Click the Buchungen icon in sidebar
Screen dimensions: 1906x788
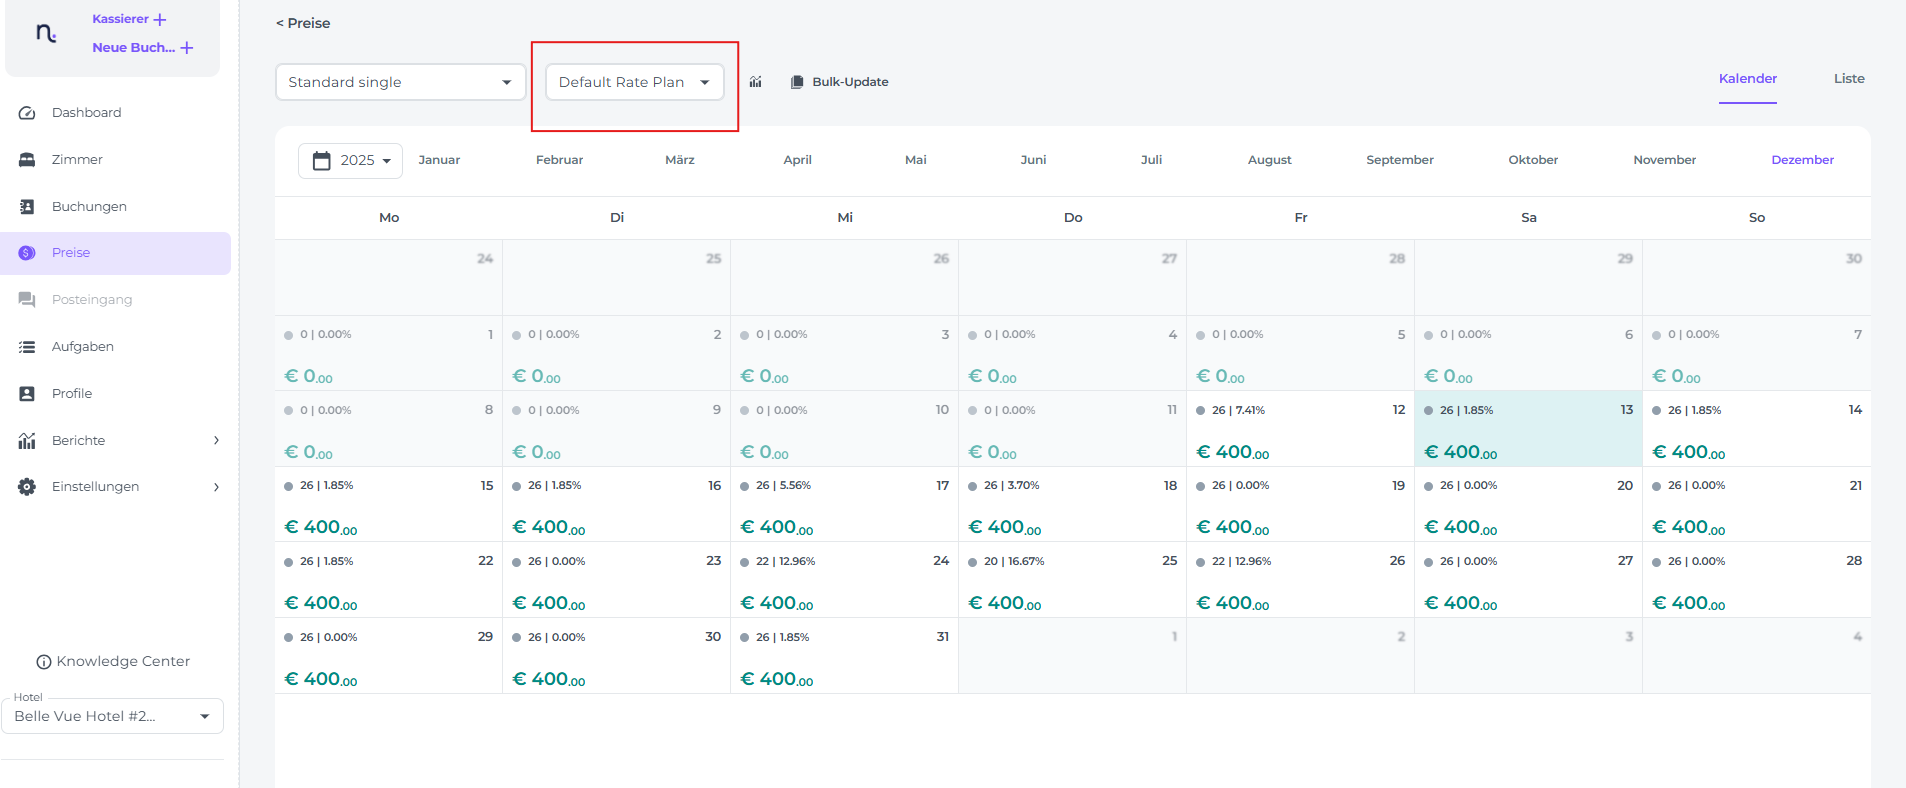point(27,207)
